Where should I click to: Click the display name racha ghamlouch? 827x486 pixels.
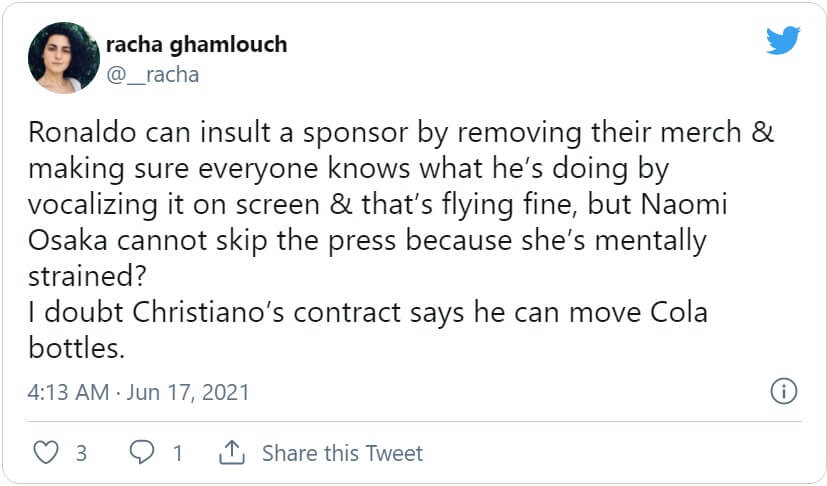195,45
